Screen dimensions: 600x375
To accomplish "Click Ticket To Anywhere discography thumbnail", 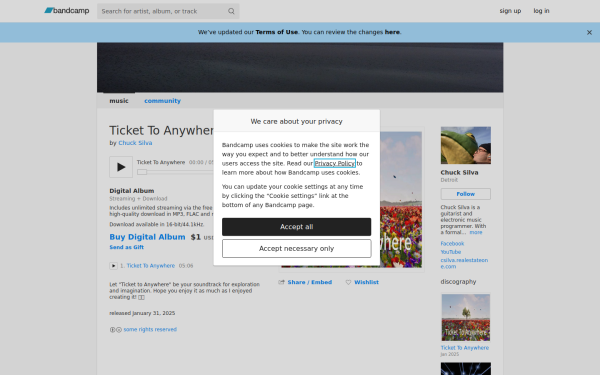I will coord(466,317).
